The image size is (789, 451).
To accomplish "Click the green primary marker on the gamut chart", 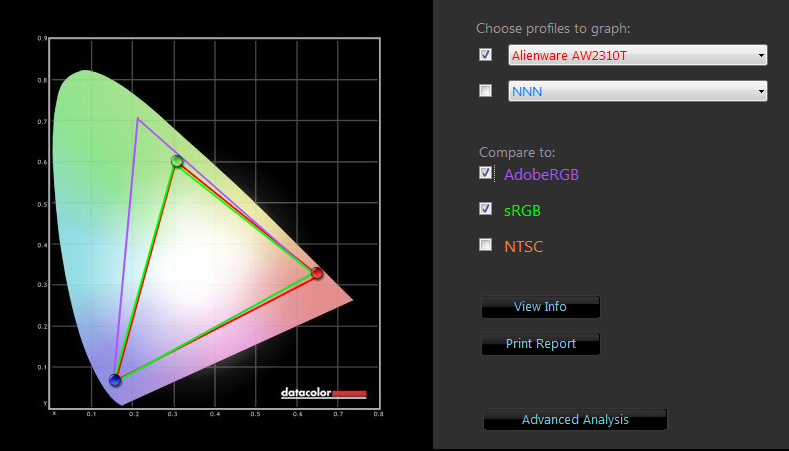I will point(177,161).
